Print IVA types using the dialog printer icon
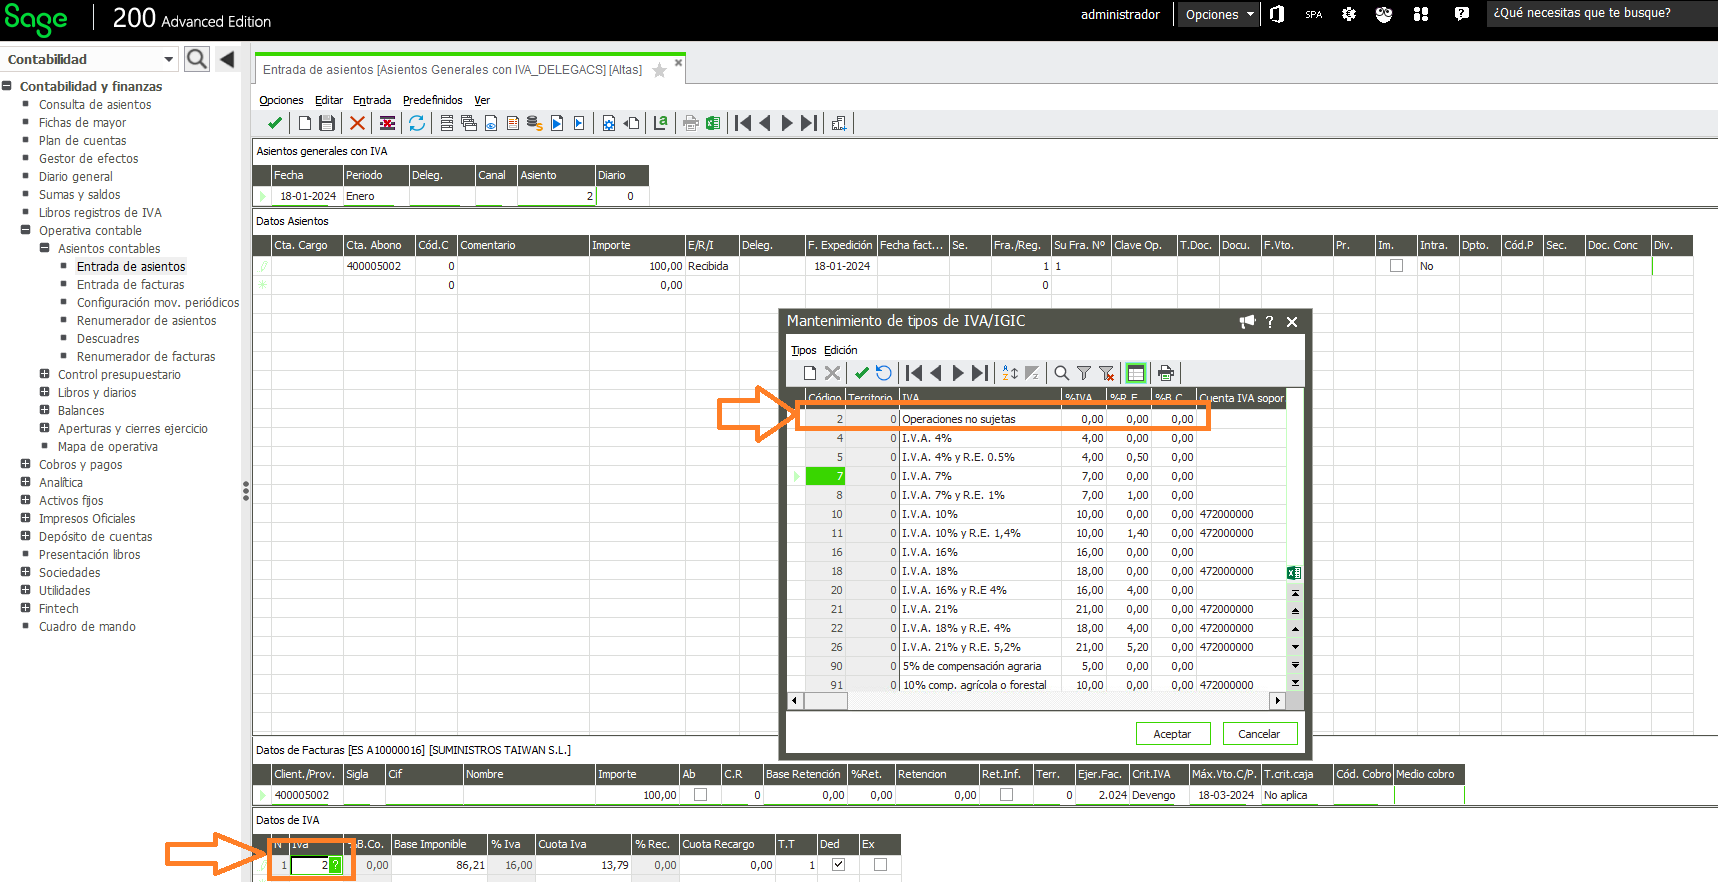This screenshot has width=1718, height=882. tap(1166, 373)
